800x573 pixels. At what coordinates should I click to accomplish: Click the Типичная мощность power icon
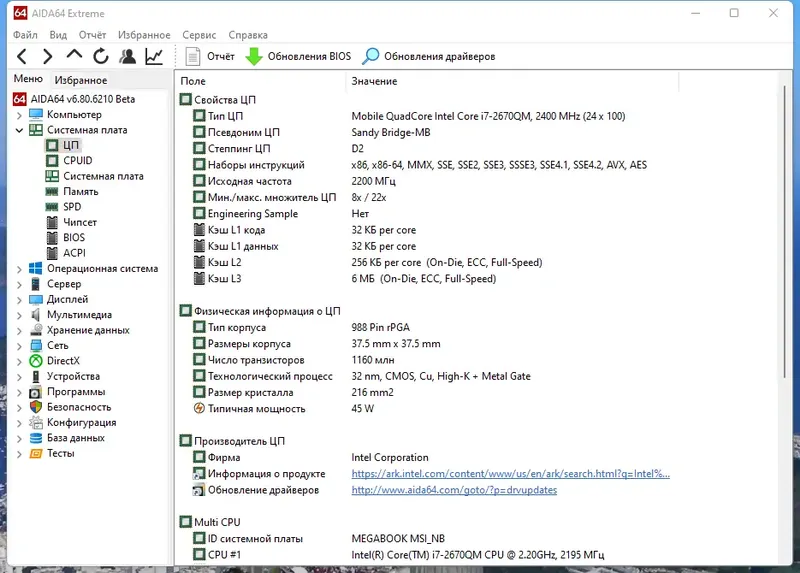(x=199, y=408)
